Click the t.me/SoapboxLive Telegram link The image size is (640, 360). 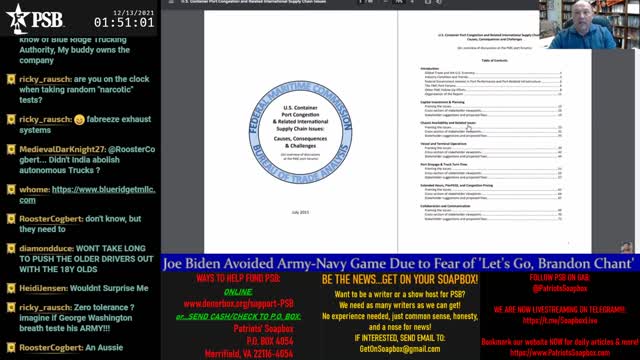560,321
